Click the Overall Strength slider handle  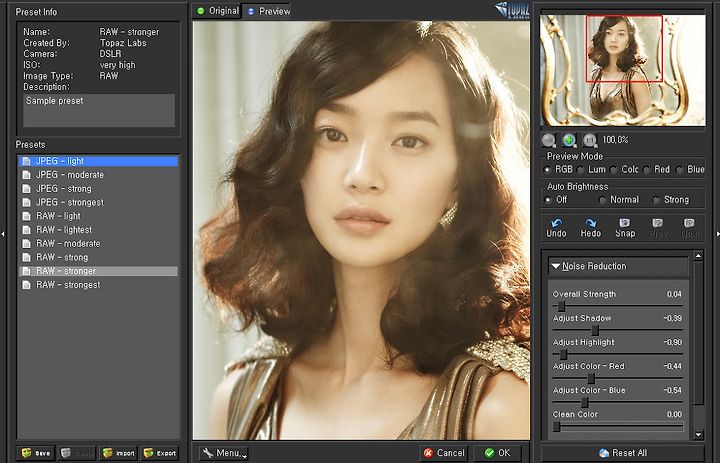tap(561, 306)
